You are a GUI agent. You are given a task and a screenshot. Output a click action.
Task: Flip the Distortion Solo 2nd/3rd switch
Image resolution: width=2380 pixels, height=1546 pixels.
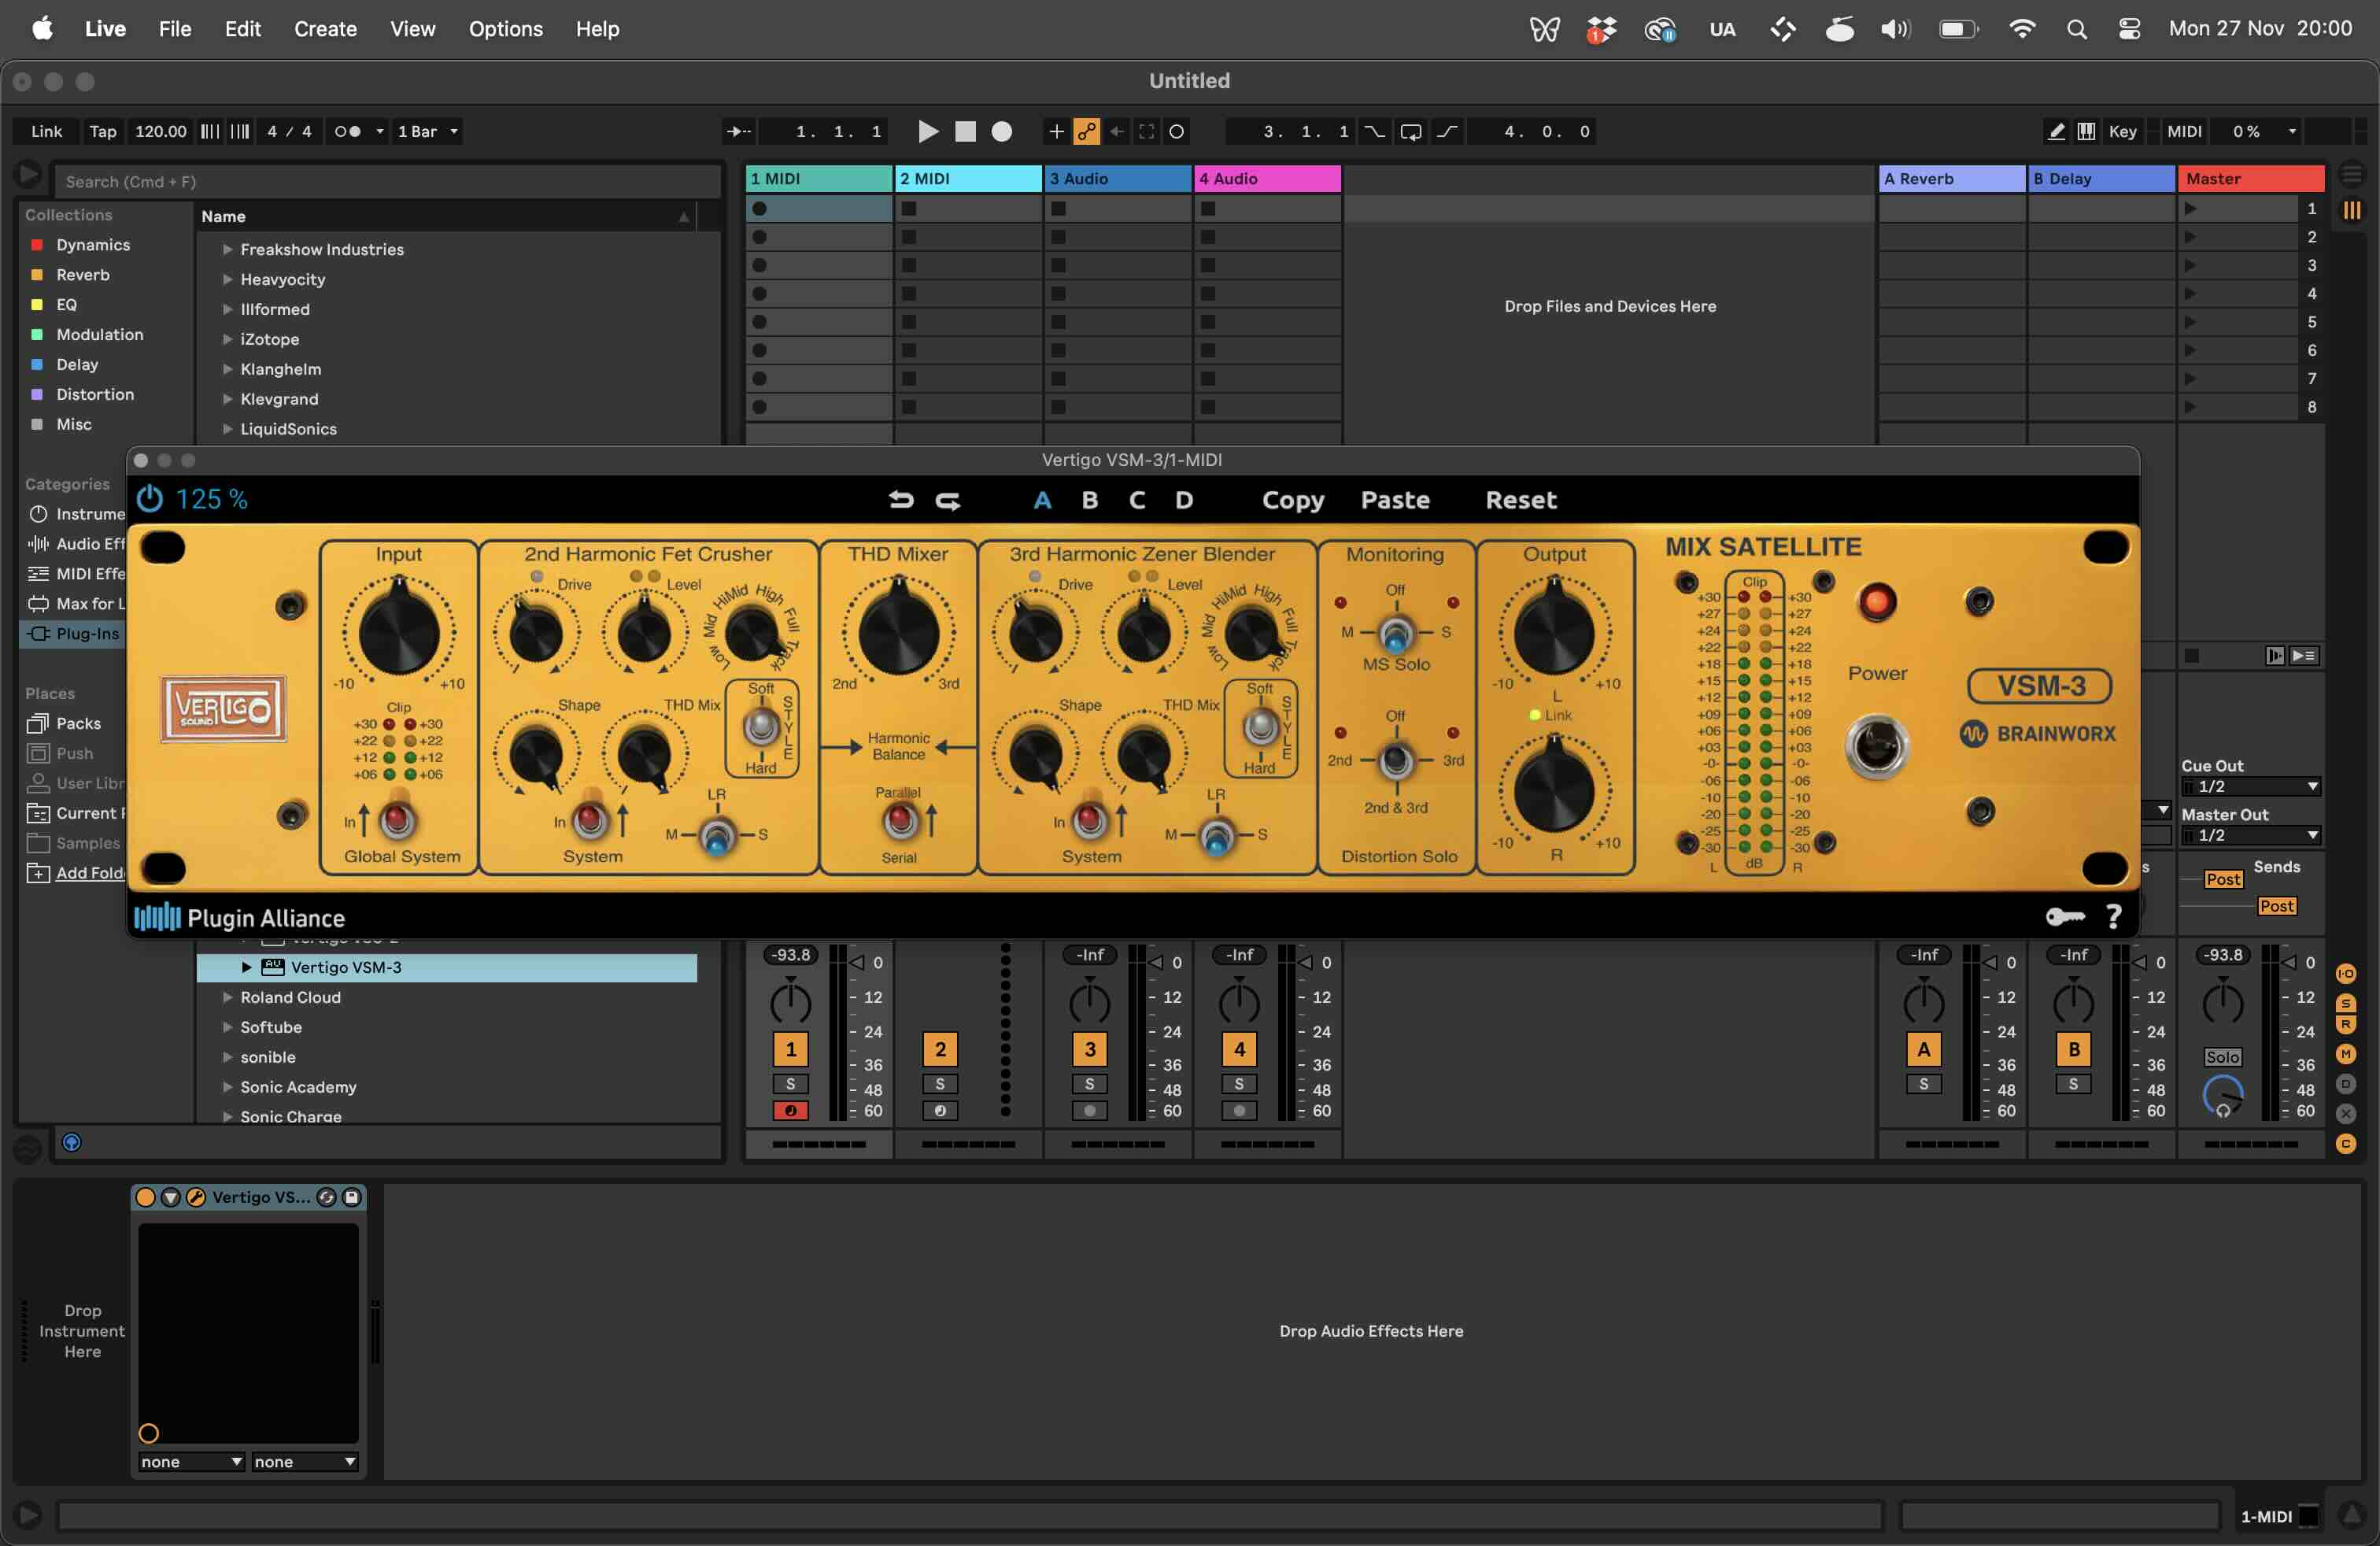click(1396, 760)
